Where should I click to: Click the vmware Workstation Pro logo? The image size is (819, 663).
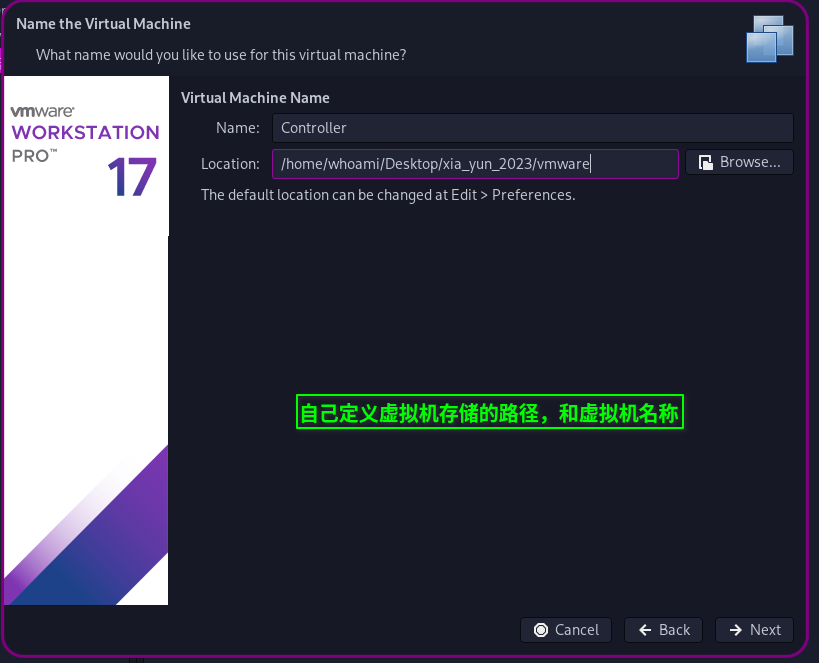click(x=84, y=133)
